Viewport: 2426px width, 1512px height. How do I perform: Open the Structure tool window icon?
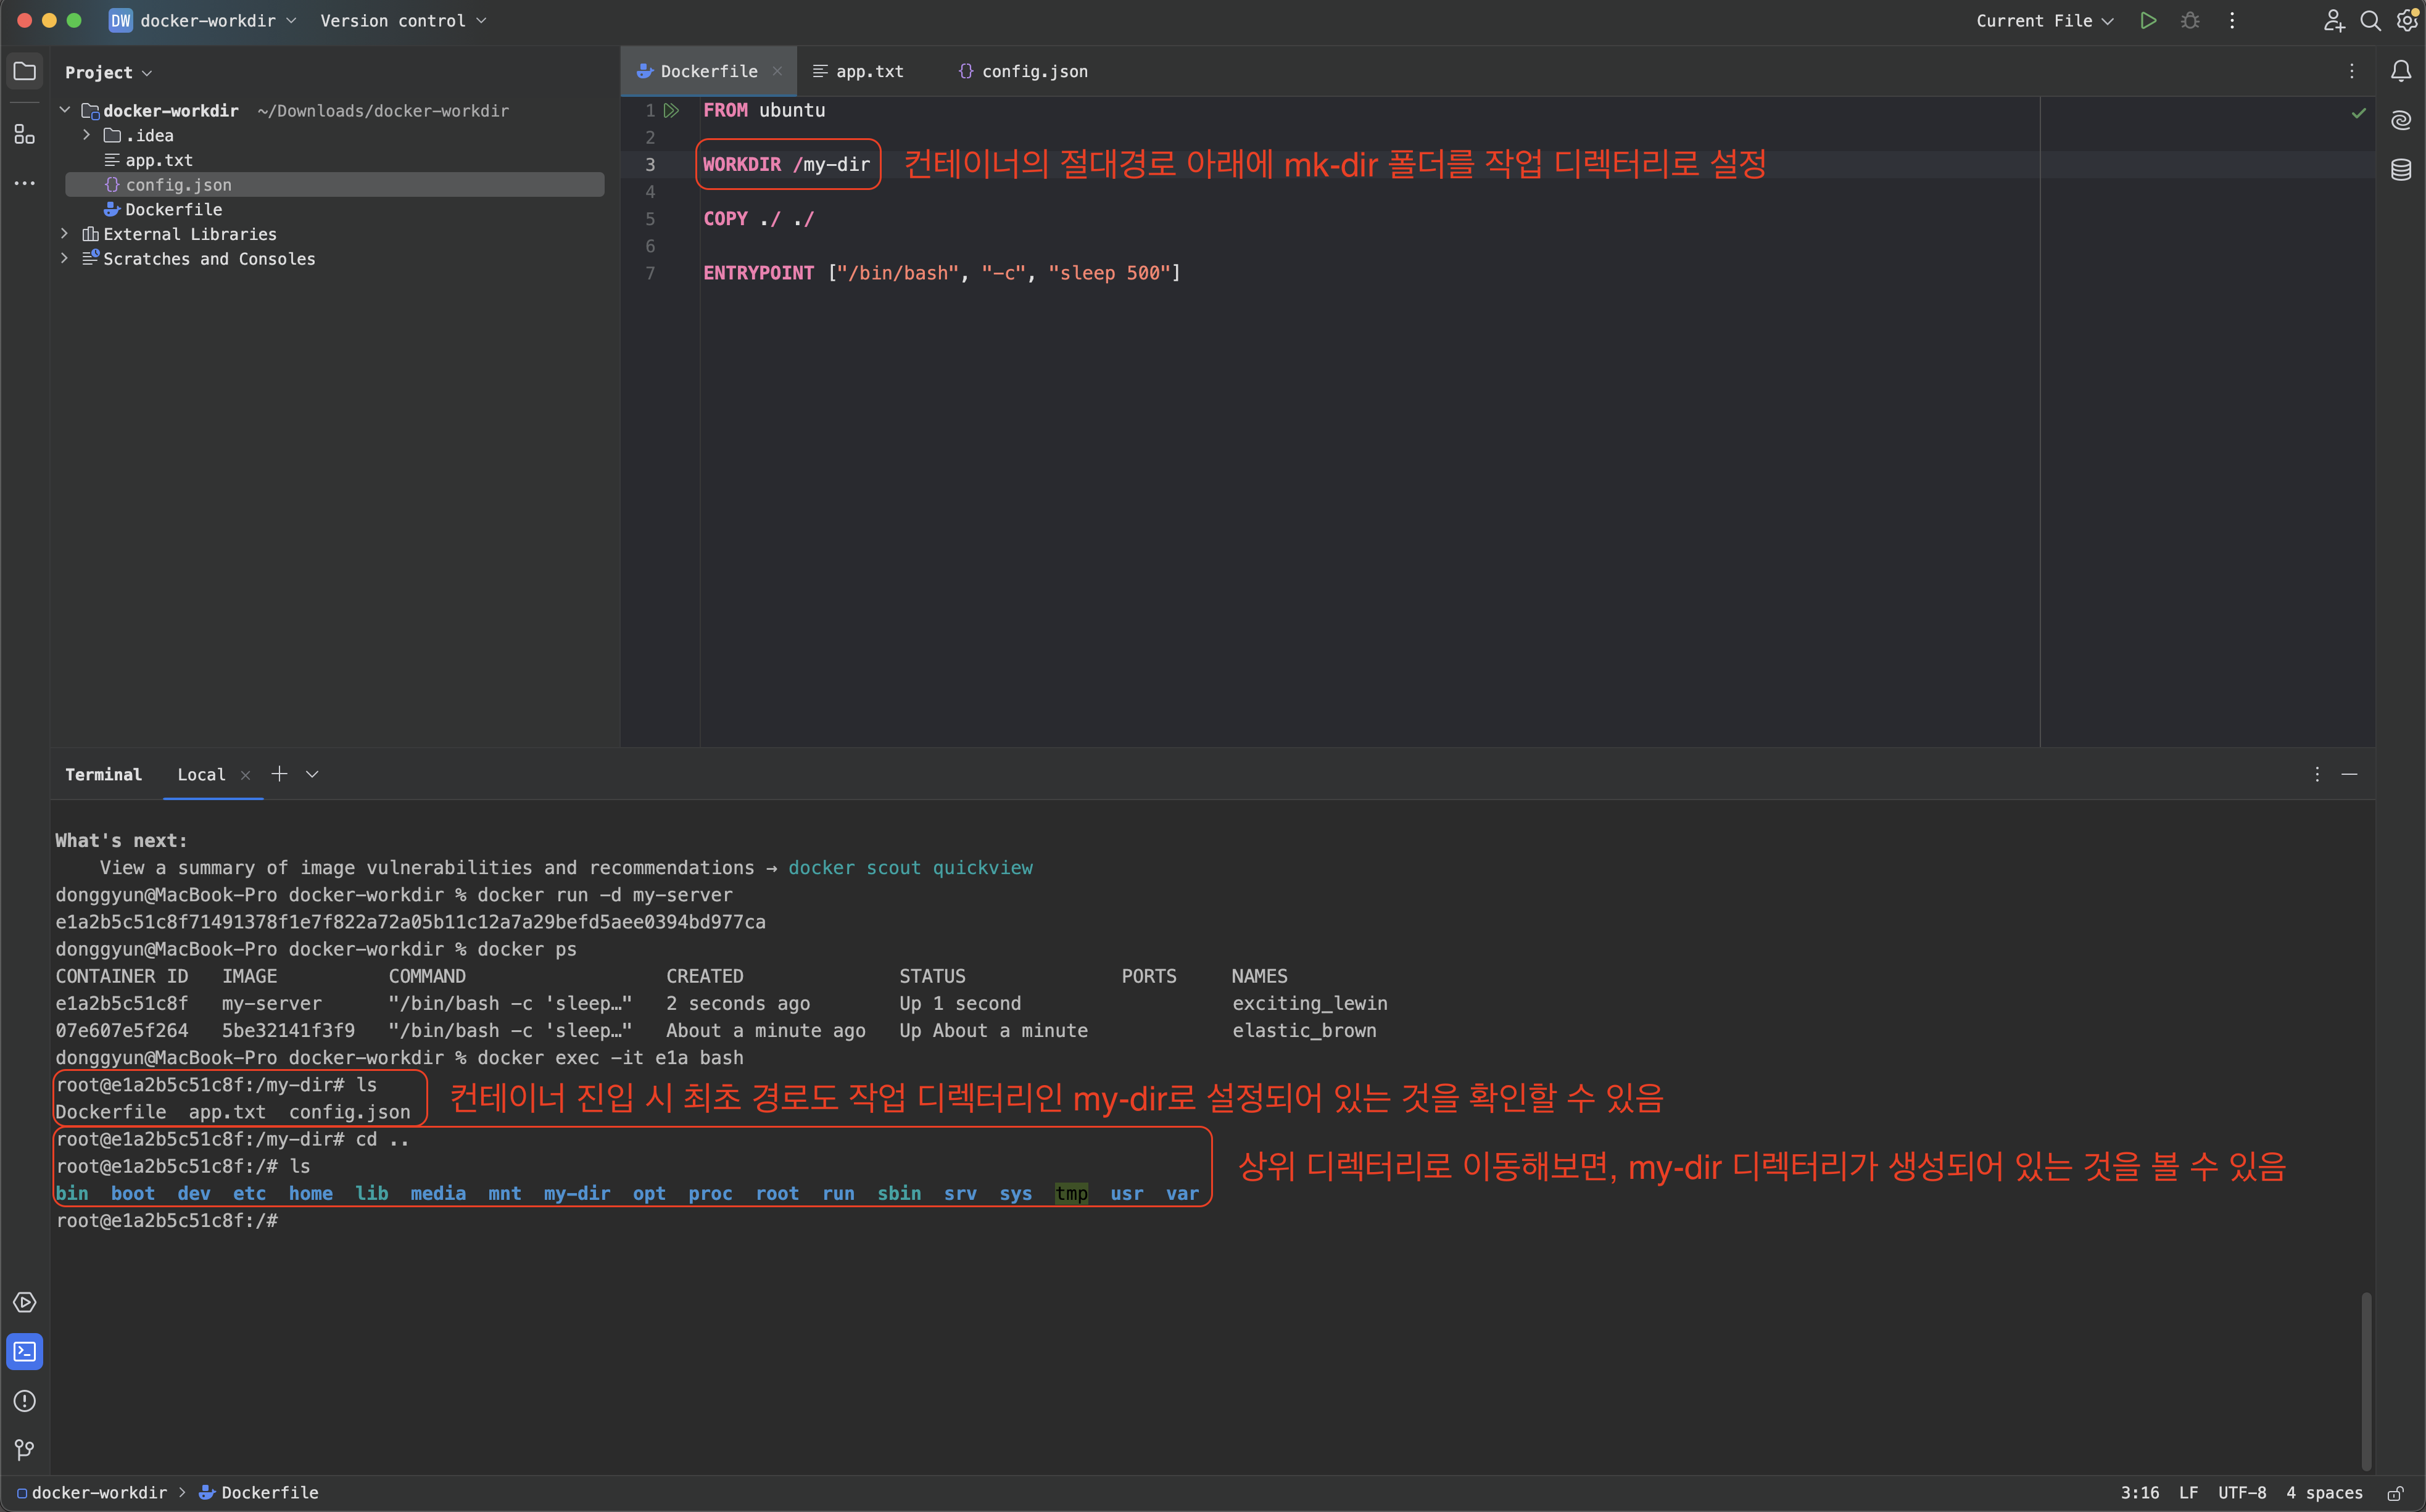click(x=24, y=134)
